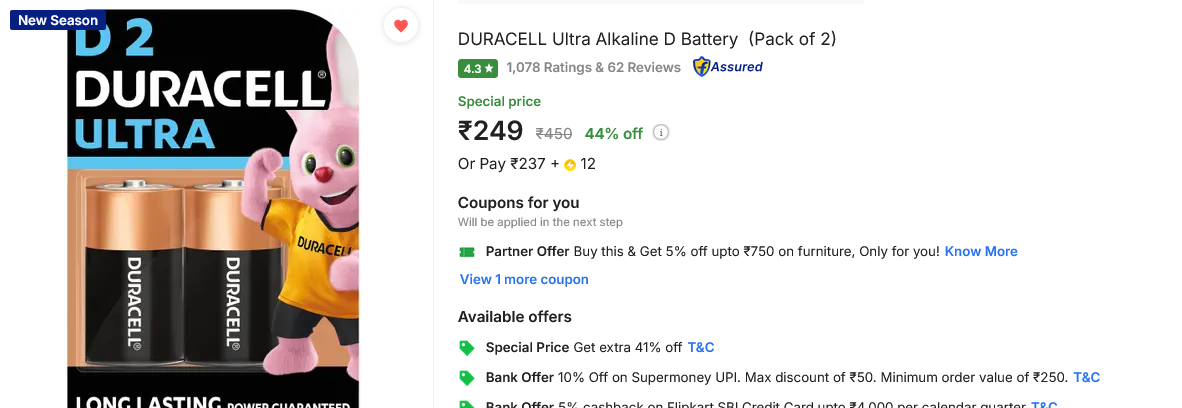
Task: Click the Supermoney UPI Bank Offer tag icon
Action: [466, 378]
